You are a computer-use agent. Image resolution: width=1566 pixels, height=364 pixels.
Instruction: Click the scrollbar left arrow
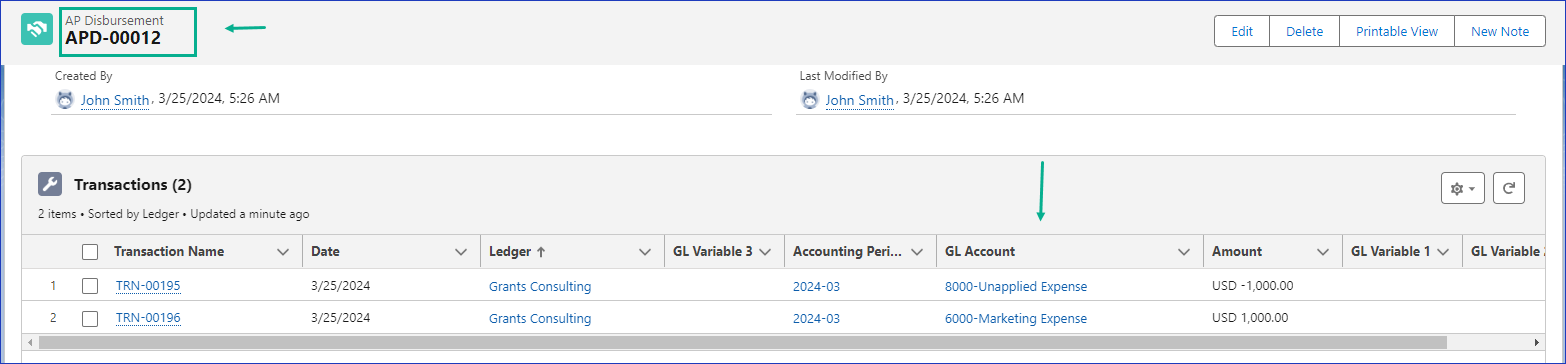tap(30, 343)
